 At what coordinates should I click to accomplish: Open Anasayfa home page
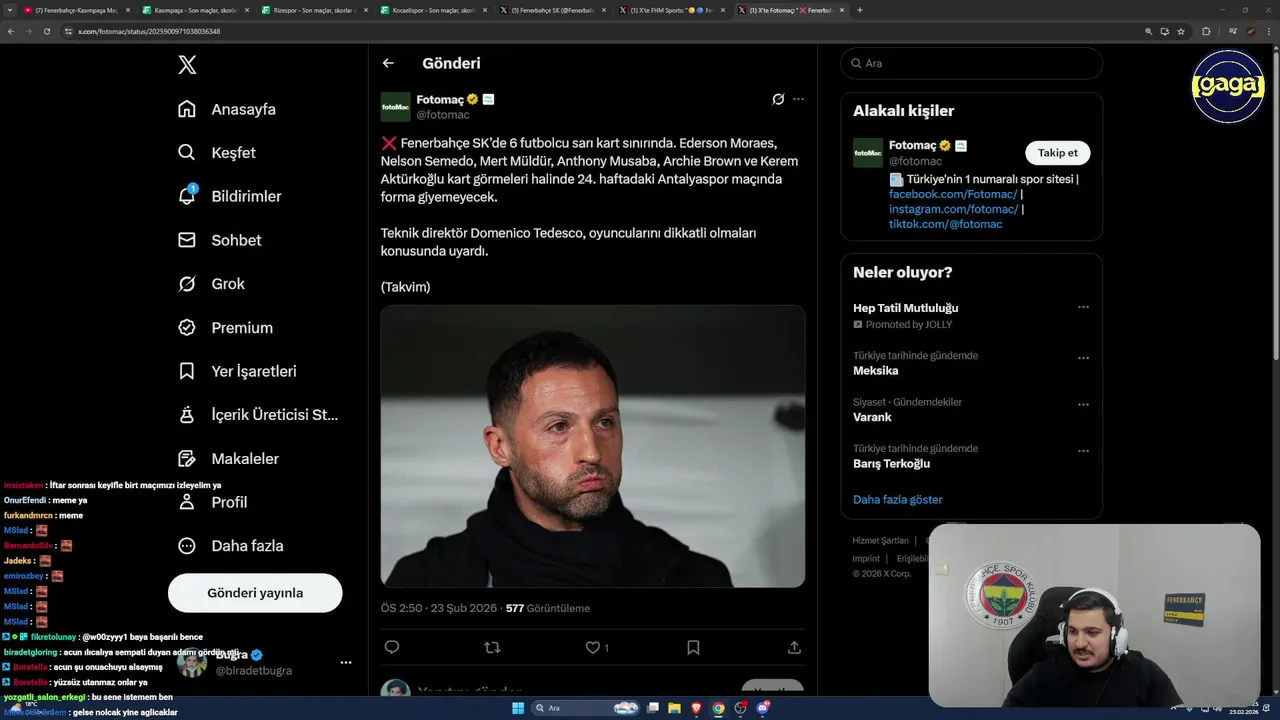226,109
